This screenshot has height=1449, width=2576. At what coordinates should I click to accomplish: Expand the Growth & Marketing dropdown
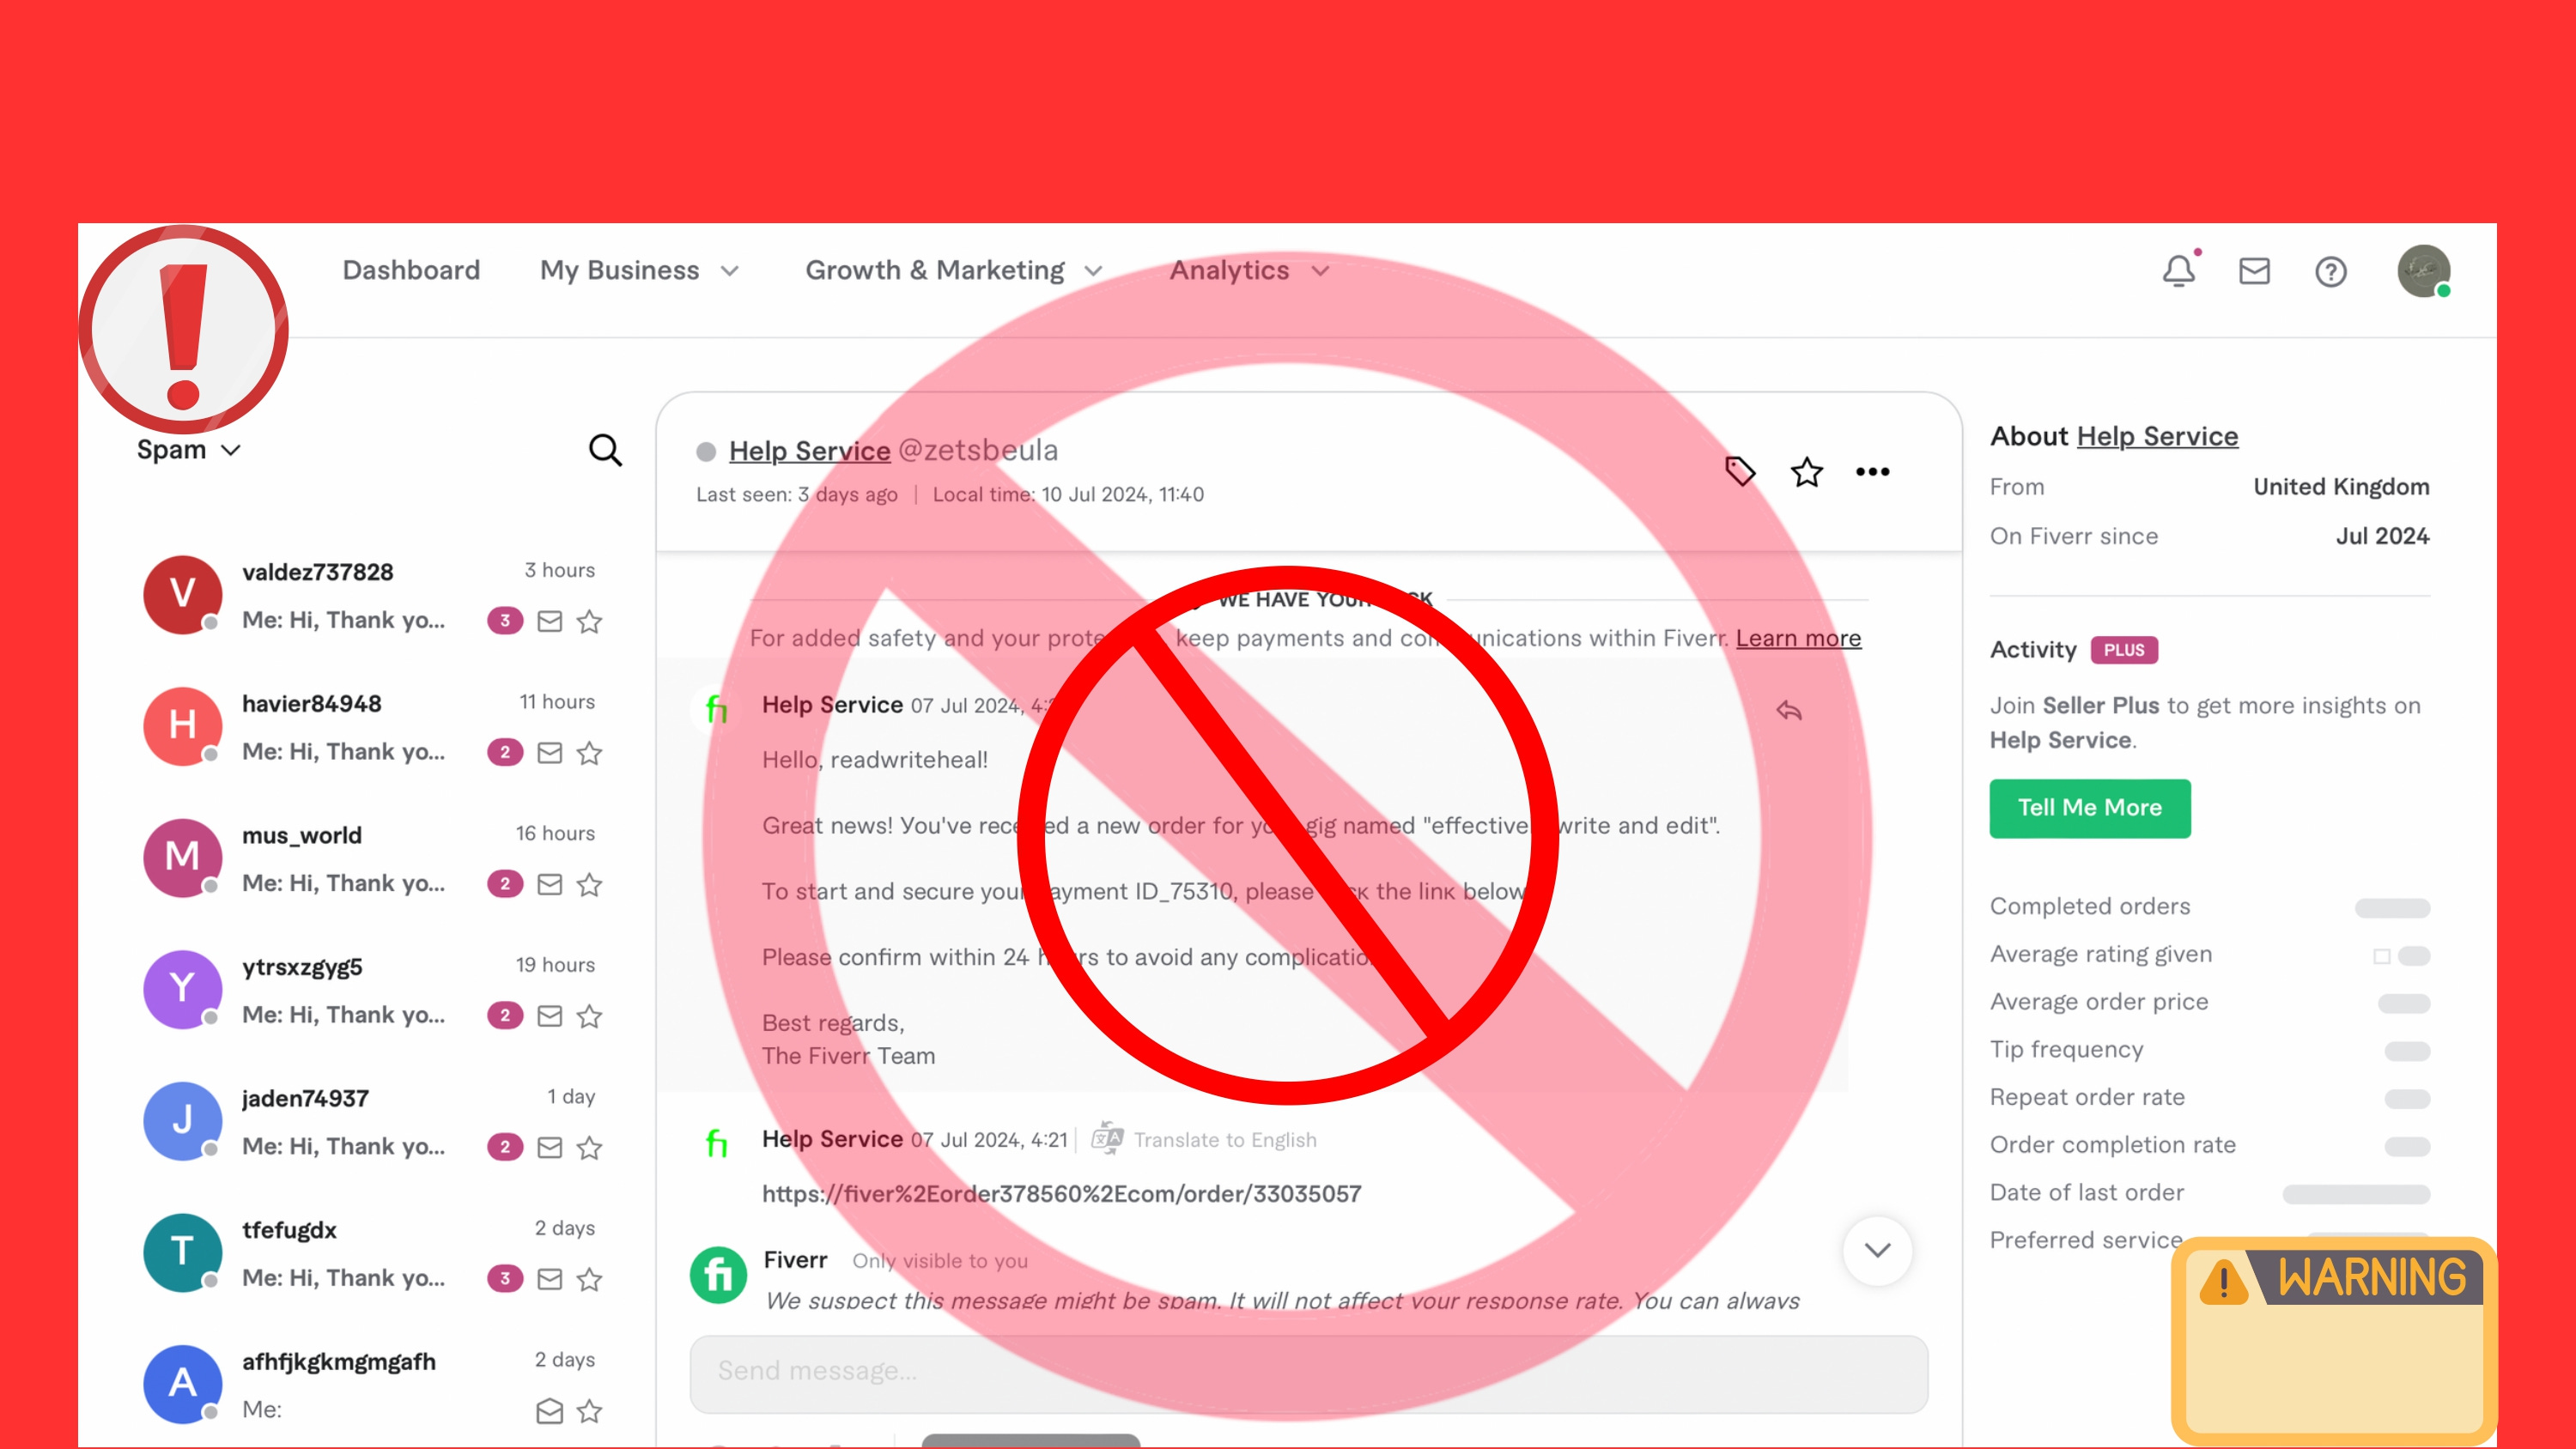[x=953, y=270]
